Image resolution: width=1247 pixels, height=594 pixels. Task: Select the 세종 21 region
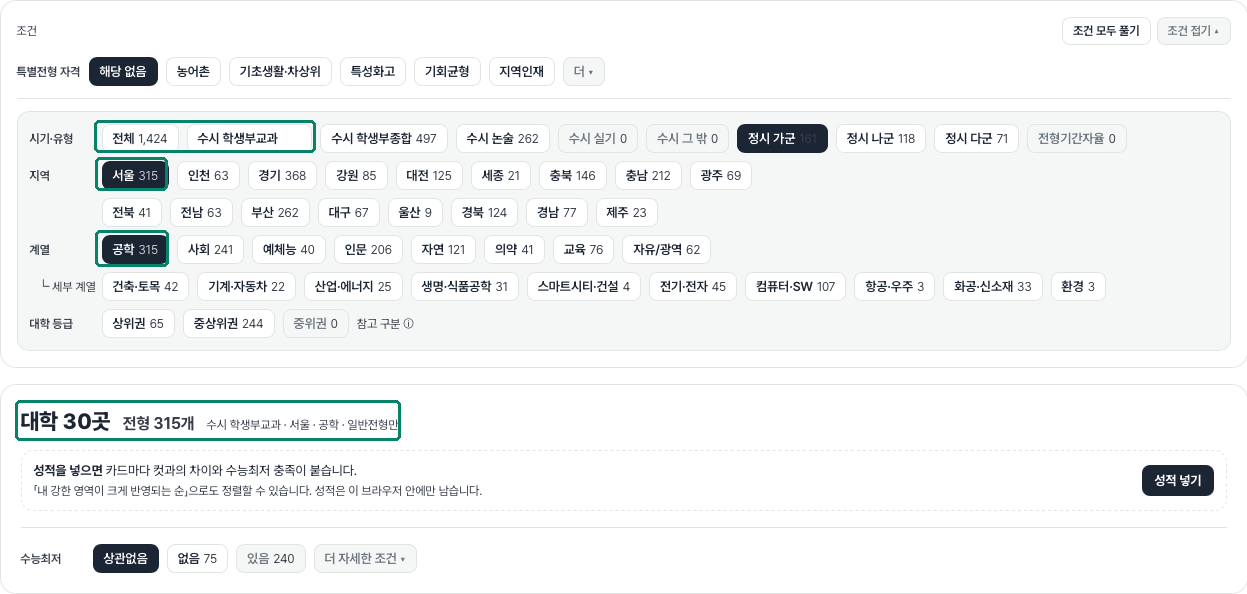pyautogui.click(x=501, y=176)
